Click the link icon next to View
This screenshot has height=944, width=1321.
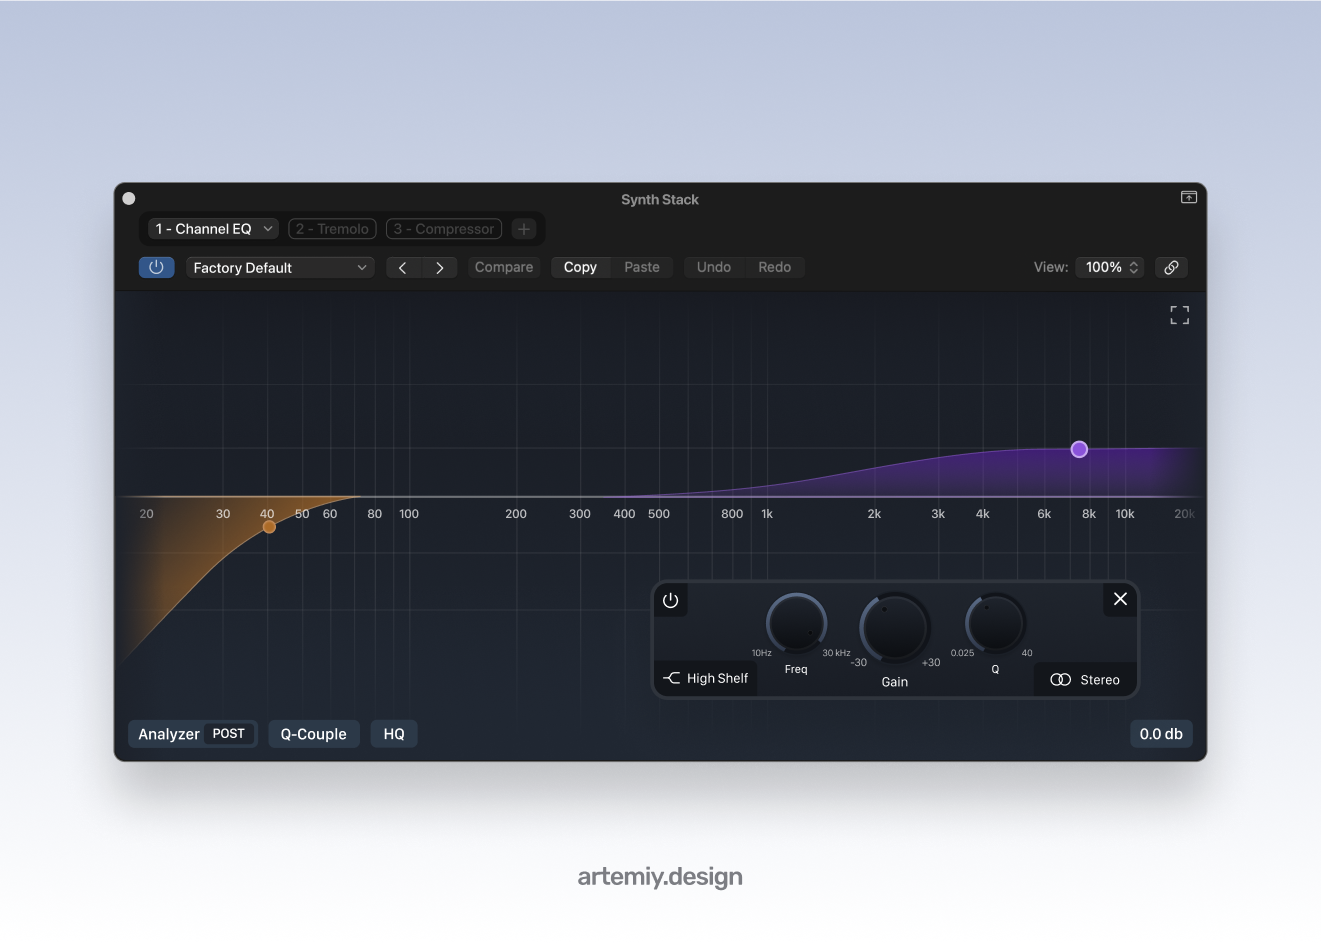click(x=1171, y=267)
